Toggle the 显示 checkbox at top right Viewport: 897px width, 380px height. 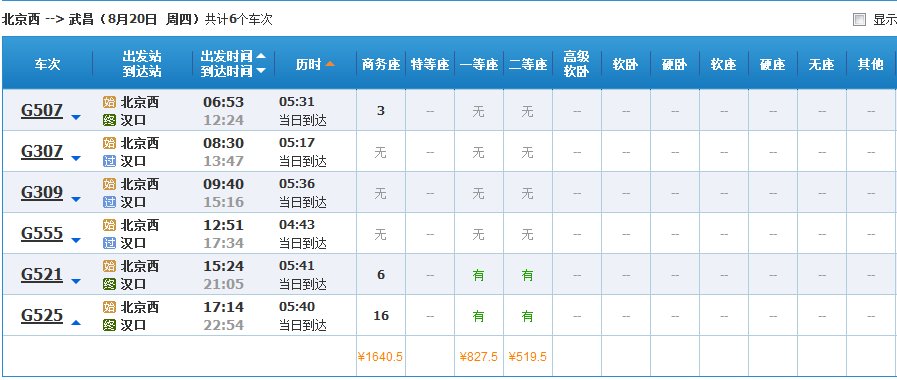[x=859, y=20]
